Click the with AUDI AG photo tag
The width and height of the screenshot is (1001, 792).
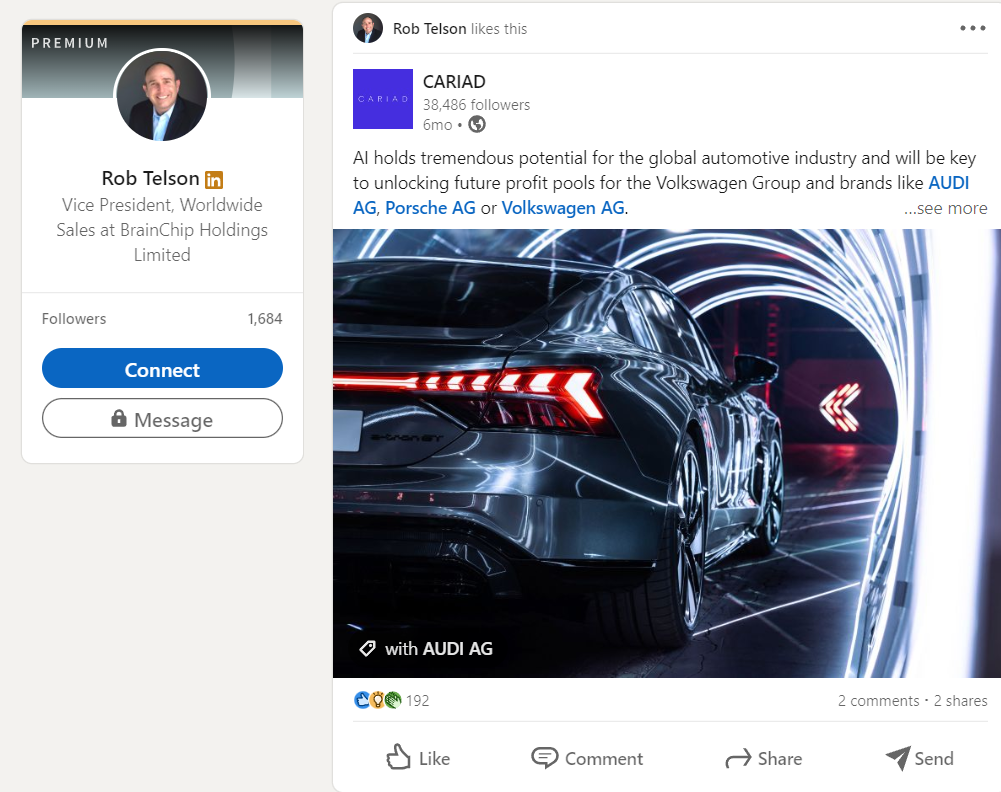coord(439,648)
